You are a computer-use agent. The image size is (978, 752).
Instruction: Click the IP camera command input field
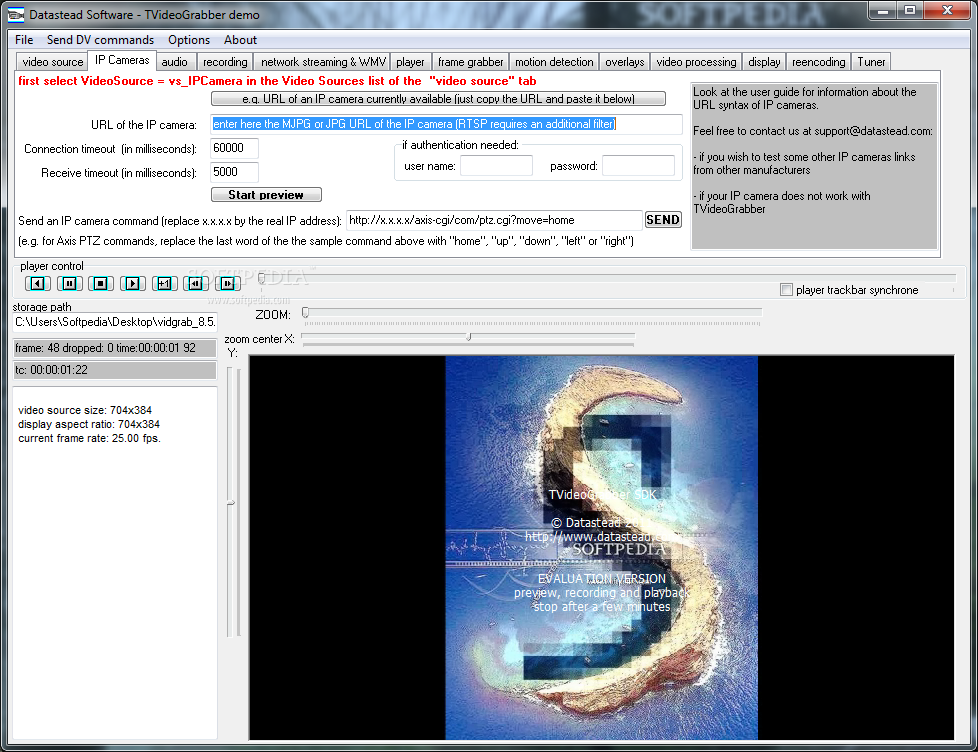(494, 220)
